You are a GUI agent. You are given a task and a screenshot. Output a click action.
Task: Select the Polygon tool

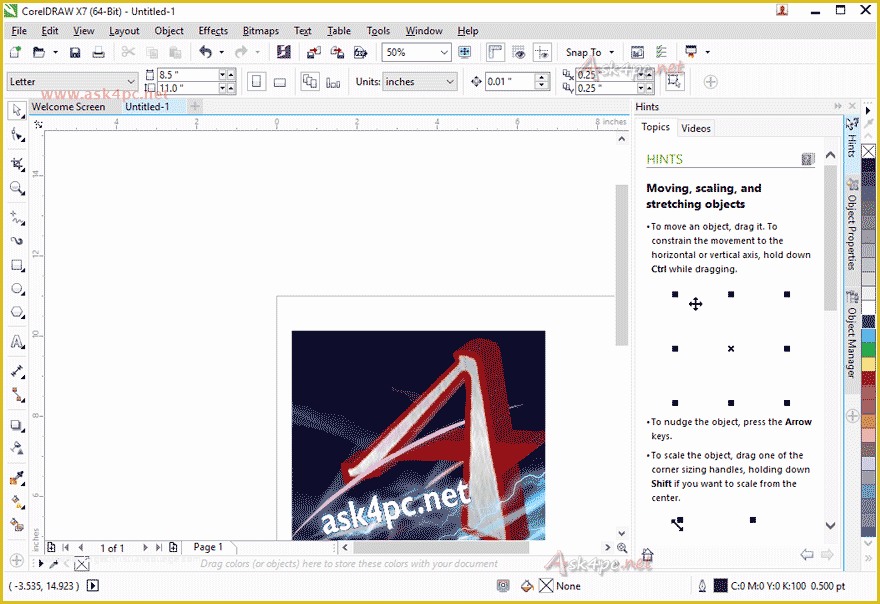[17, 313]
